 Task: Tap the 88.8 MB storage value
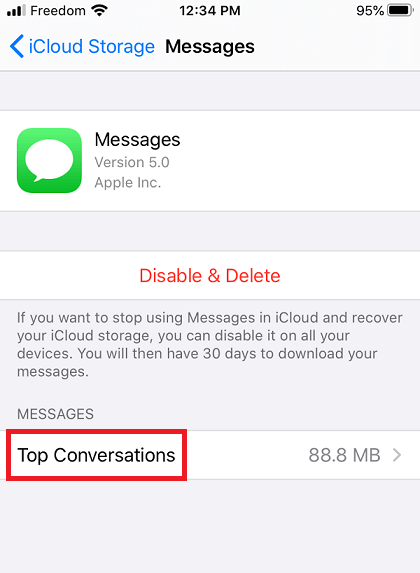344,455
